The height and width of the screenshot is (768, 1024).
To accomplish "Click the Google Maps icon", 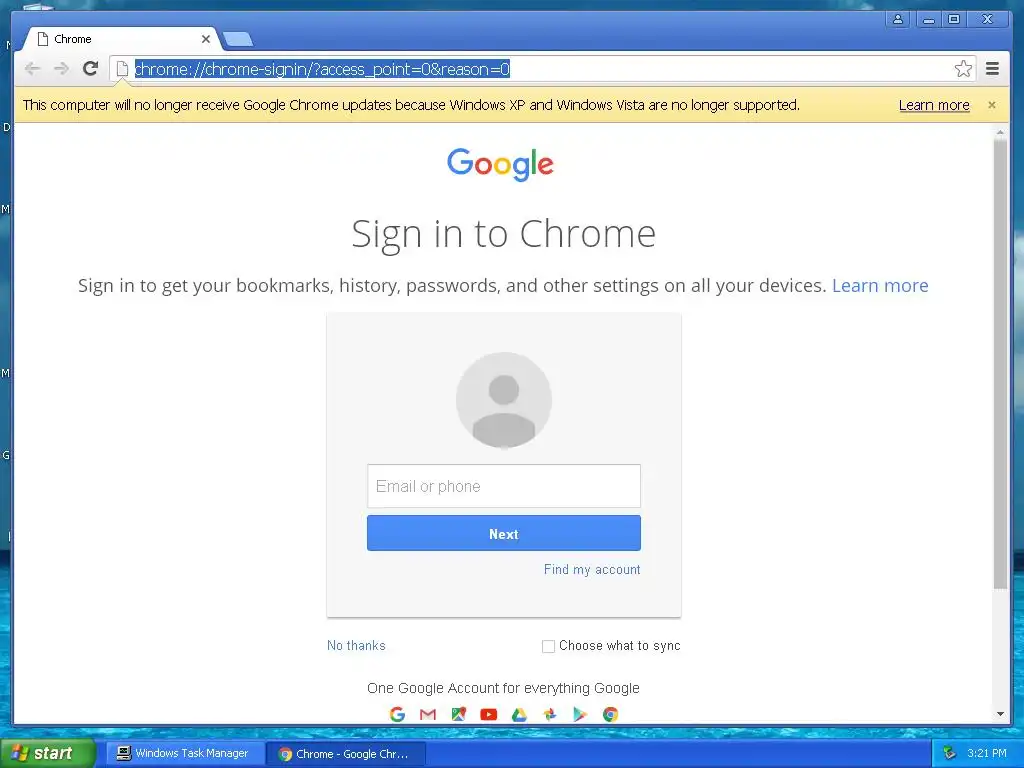I will coord(458,714).
